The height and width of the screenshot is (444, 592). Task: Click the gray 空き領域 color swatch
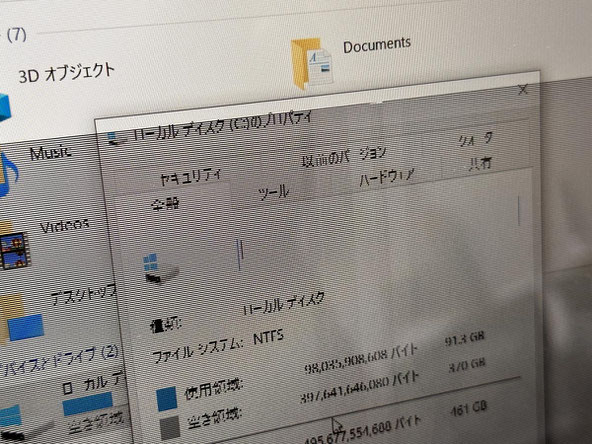coord(170,428)
